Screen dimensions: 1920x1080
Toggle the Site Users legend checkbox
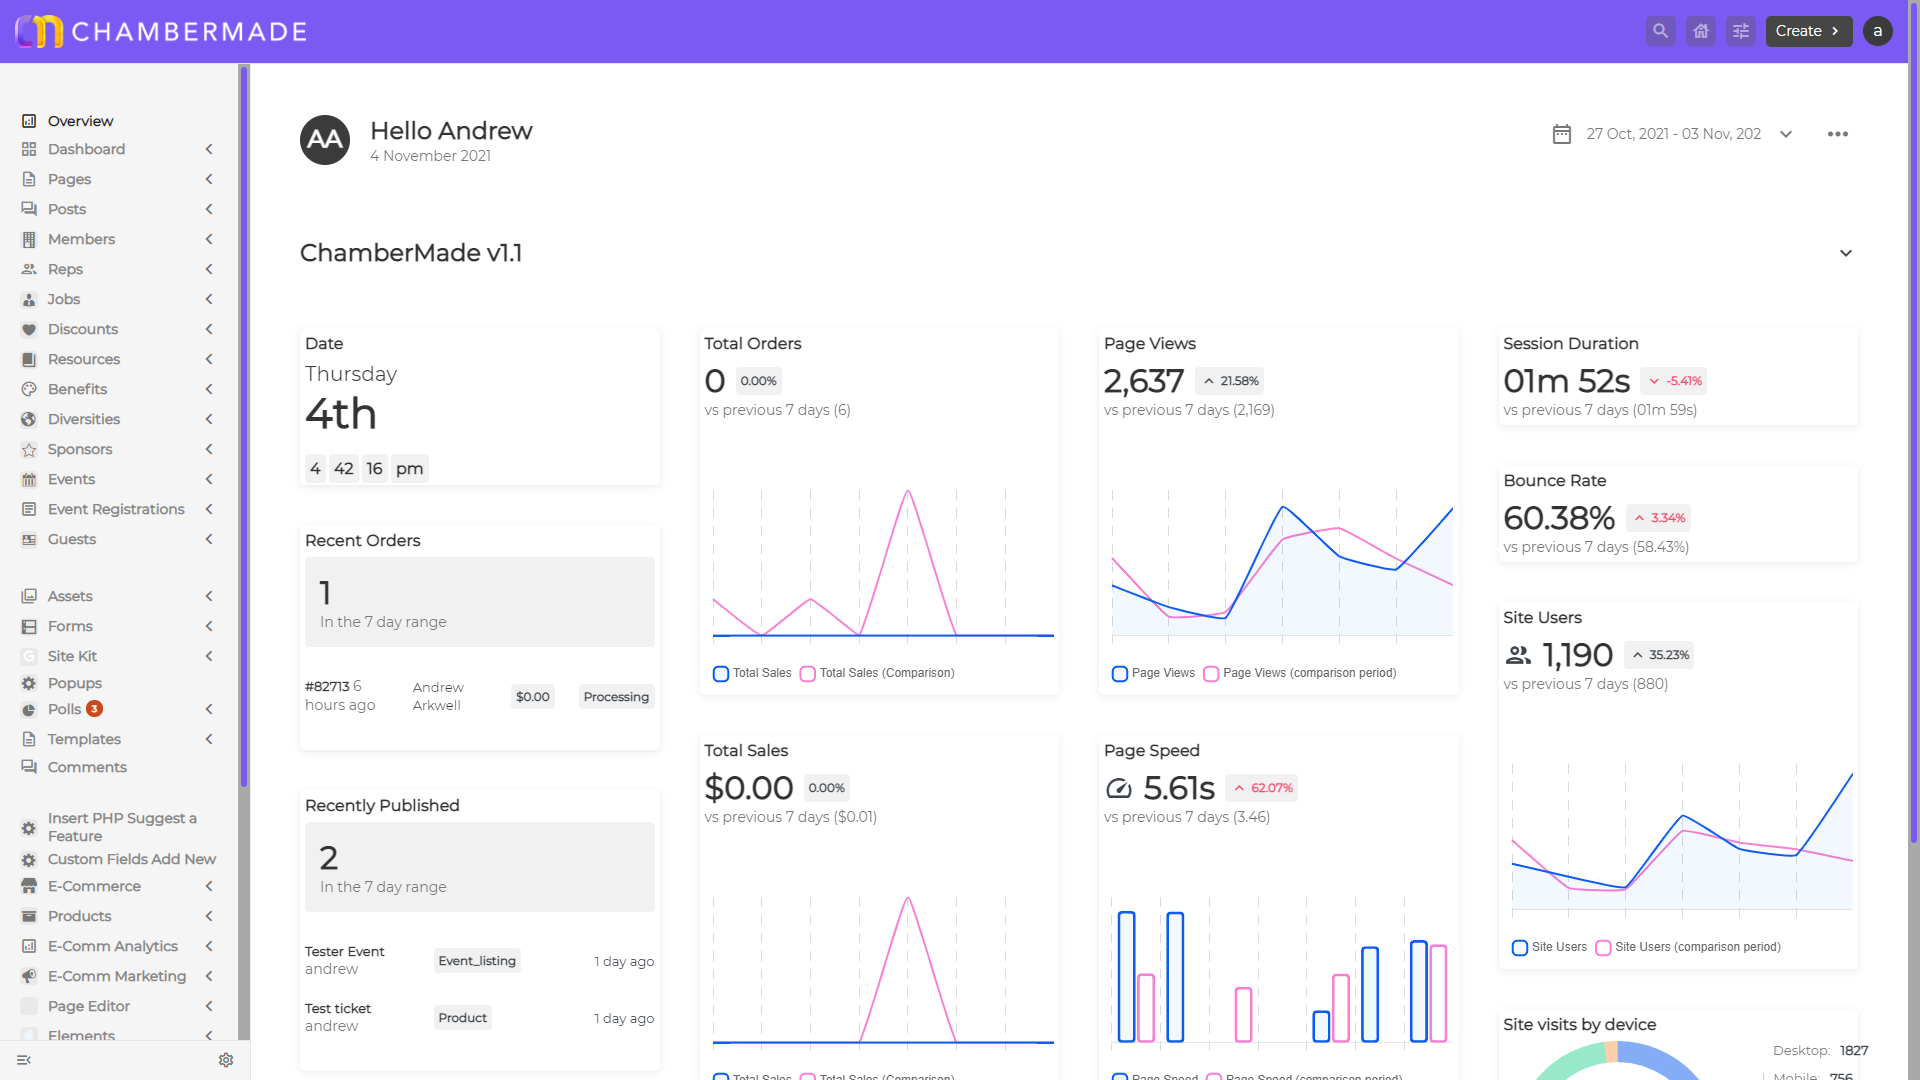click(x=1519, y=948)
